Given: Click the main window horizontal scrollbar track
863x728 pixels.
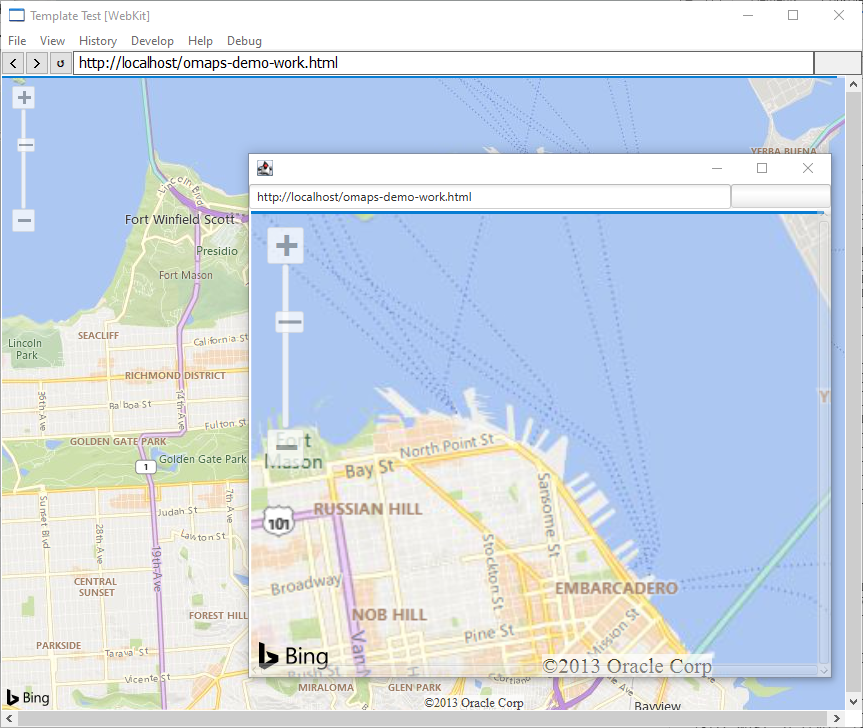Looking at the screenshot, I should [x=423, y=718].
